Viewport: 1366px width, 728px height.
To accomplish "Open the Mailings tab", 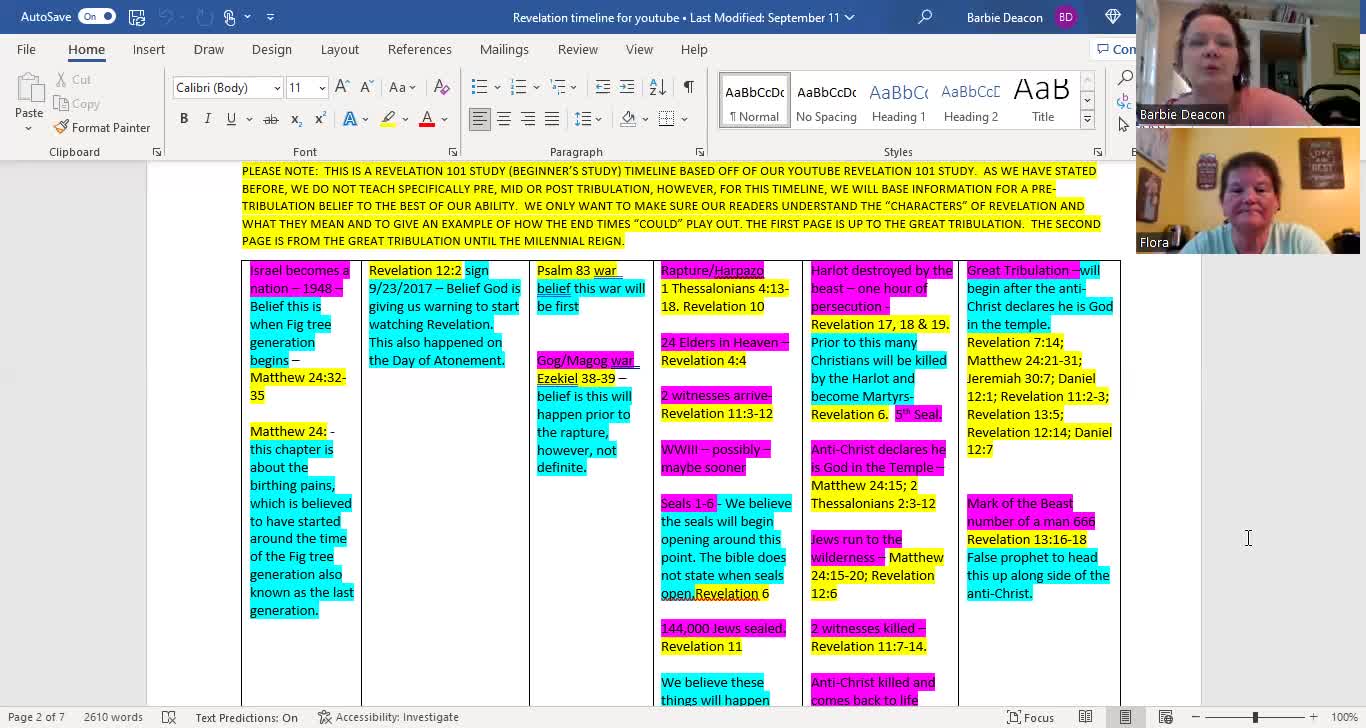I will (x=504, y=49).
